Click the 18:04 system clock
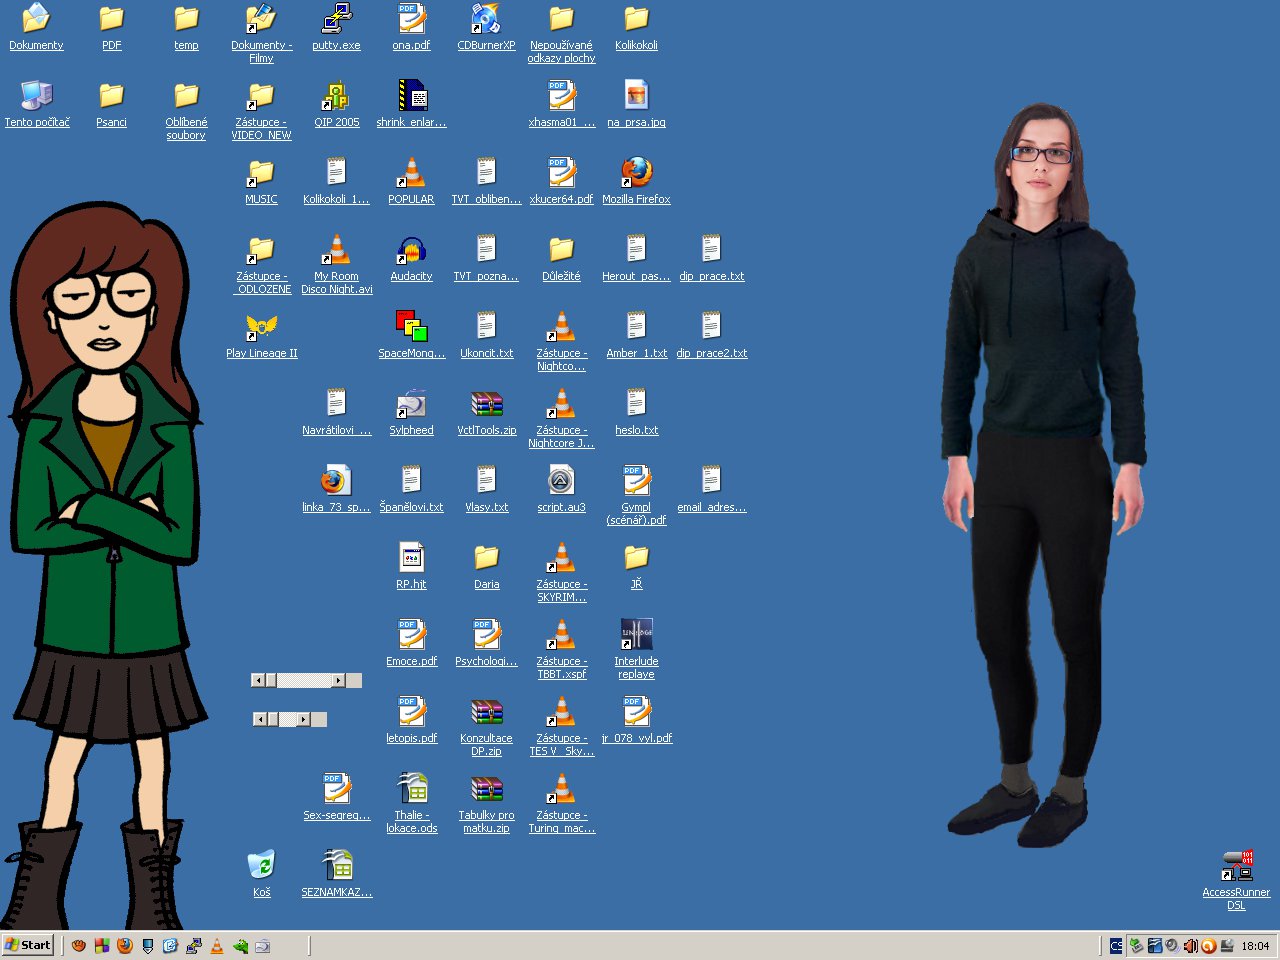Viewport: 1280px width, 960px height. tap(1255, 945)
